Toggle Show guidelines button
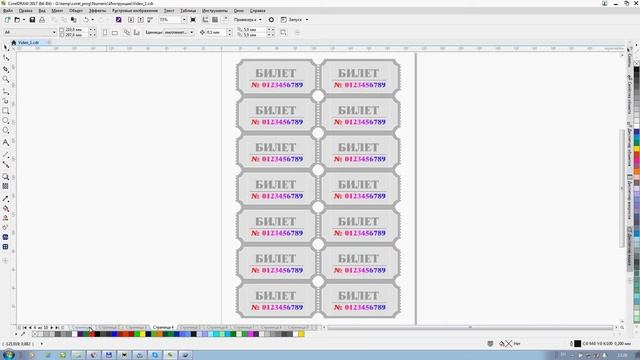 point(225,20)
